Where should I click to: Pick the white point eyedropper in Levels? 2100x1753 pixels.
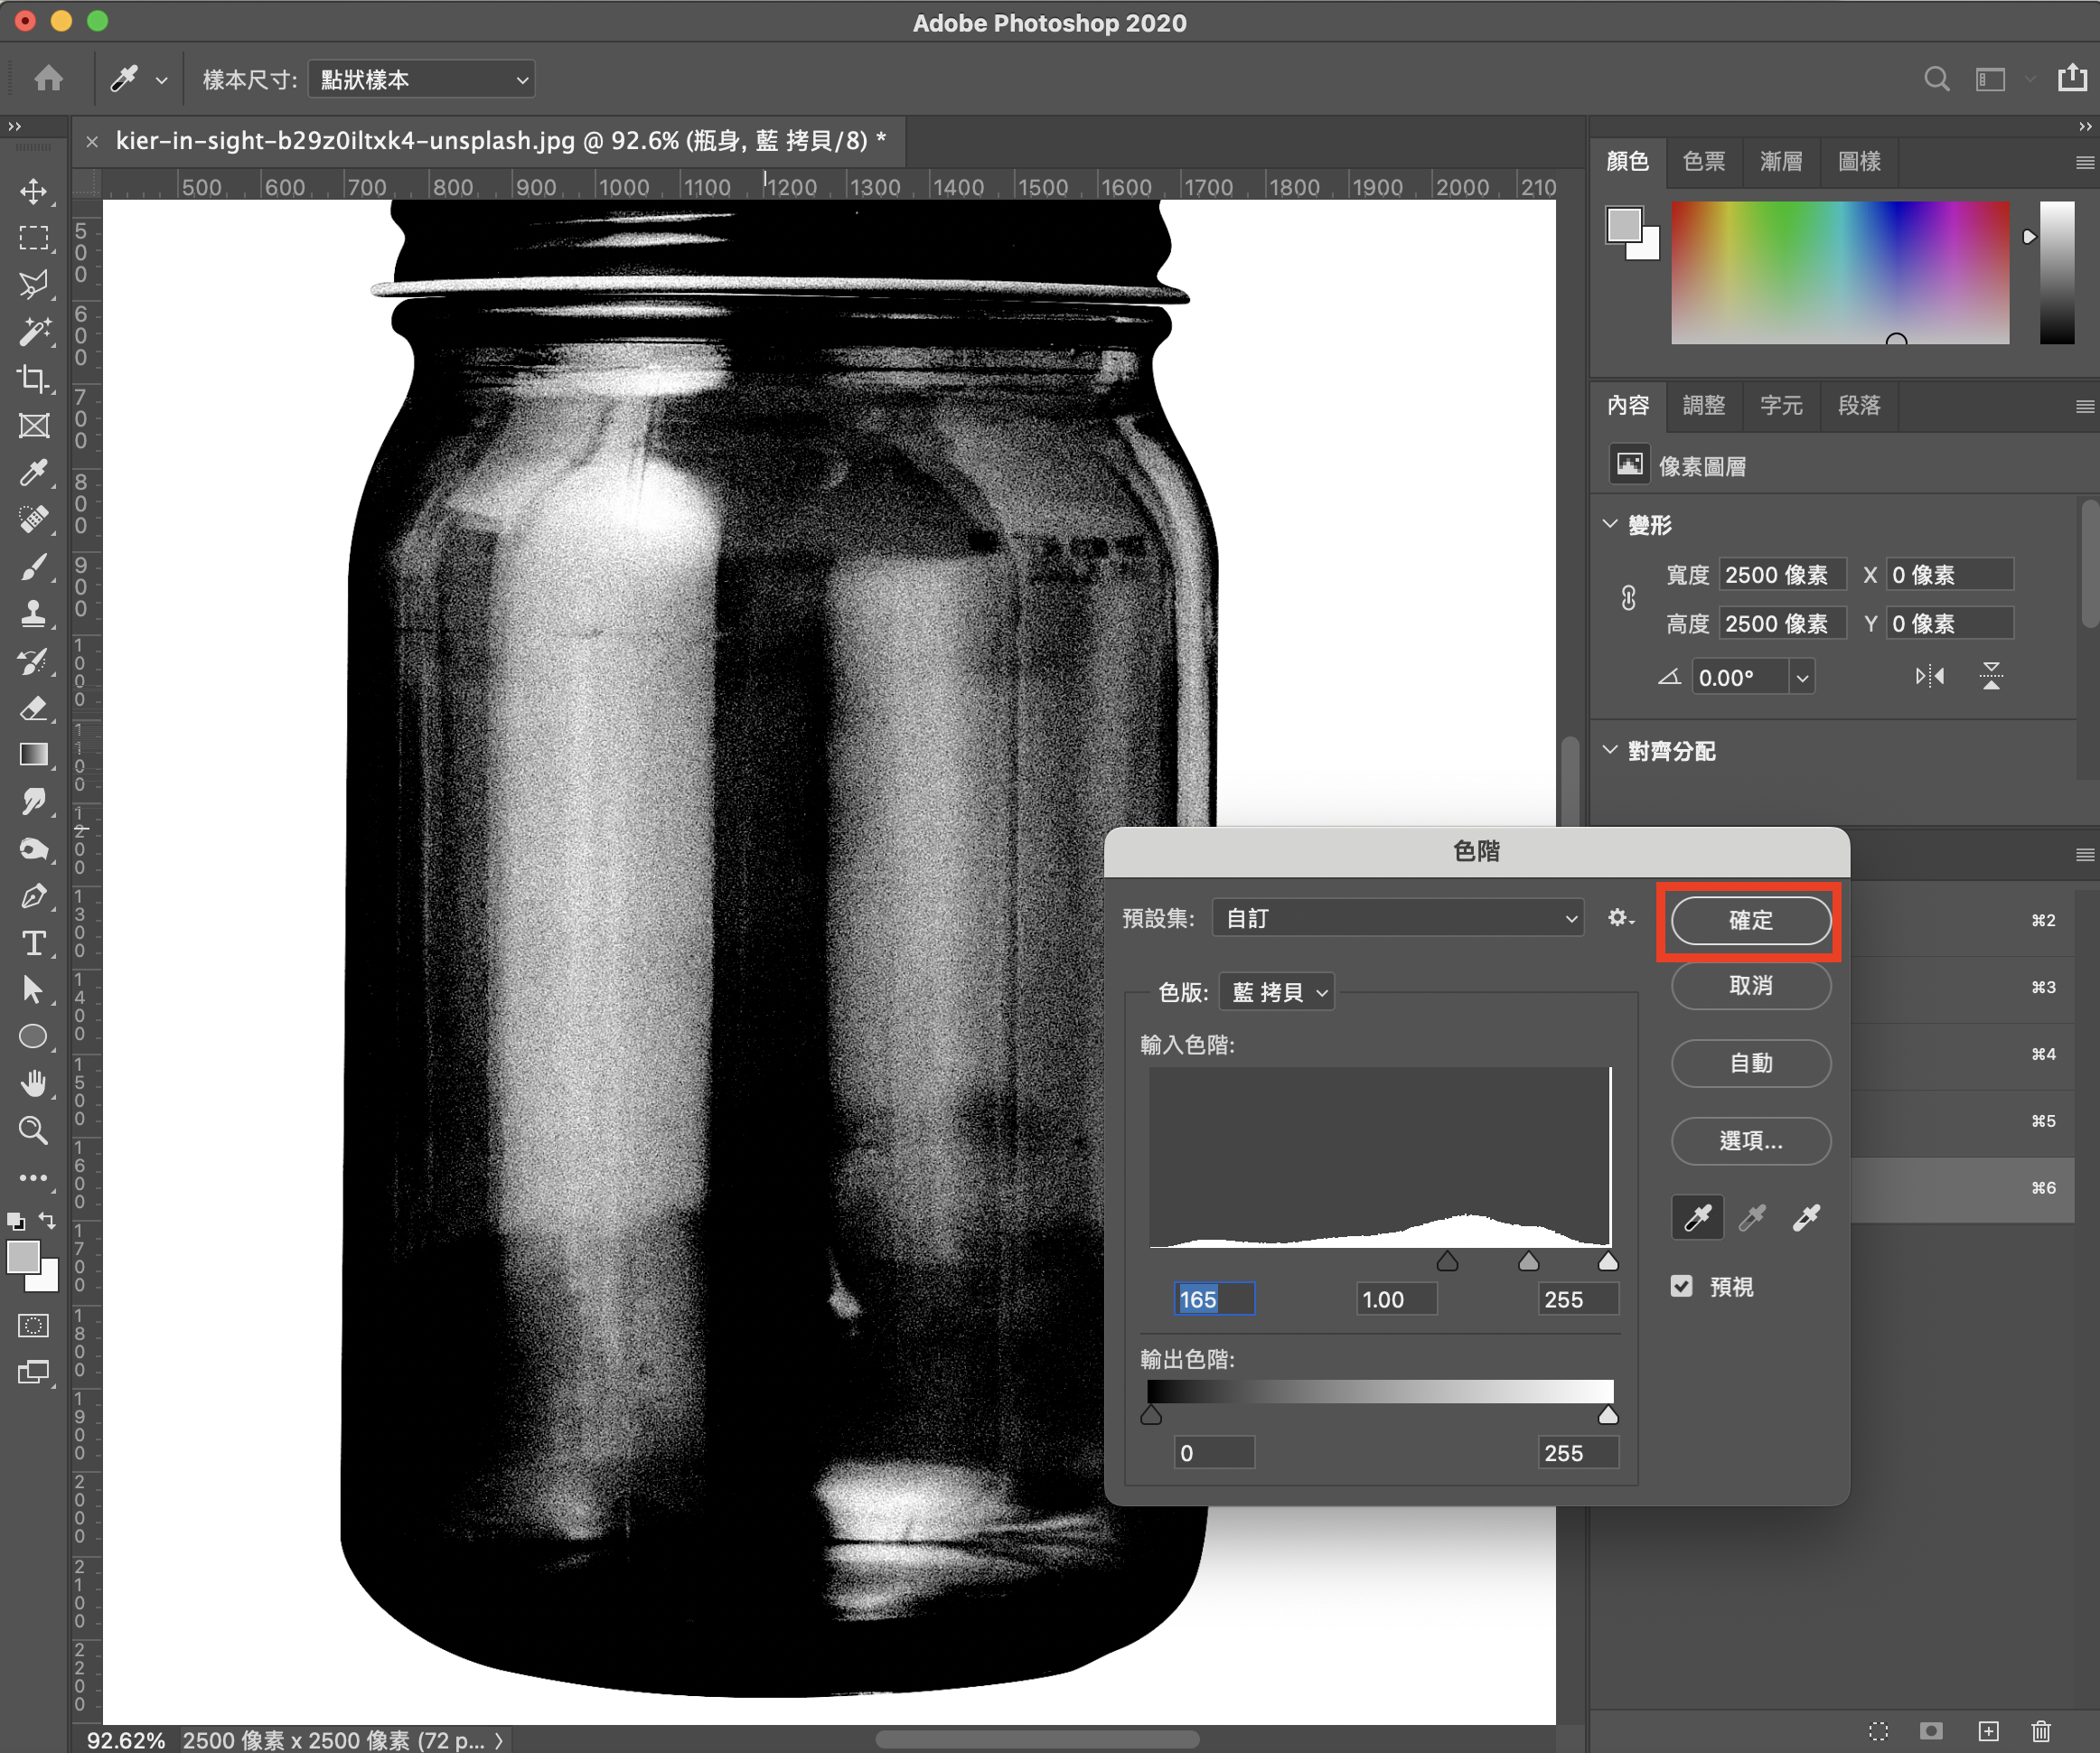[x=1806, y=1217]
